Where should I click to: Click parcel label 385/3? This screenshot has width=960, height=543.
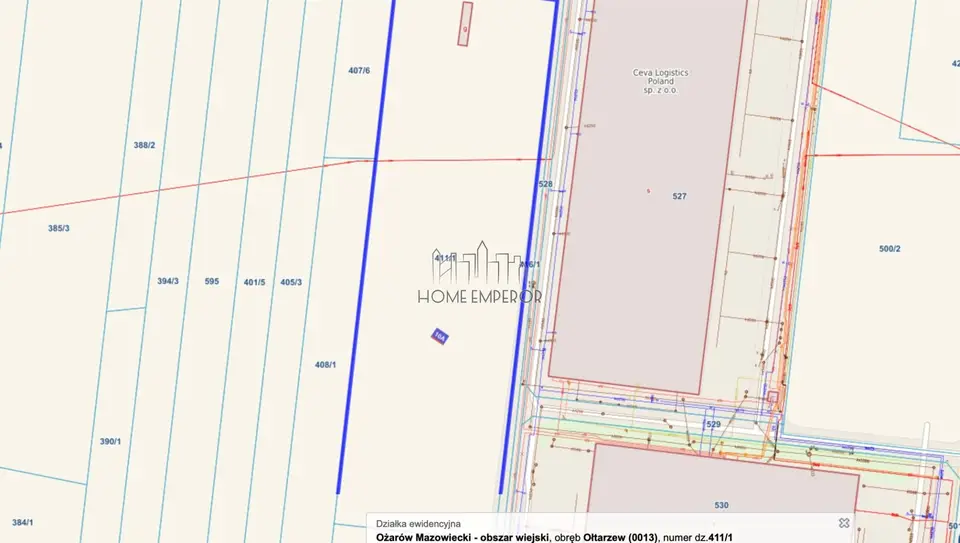59,228
